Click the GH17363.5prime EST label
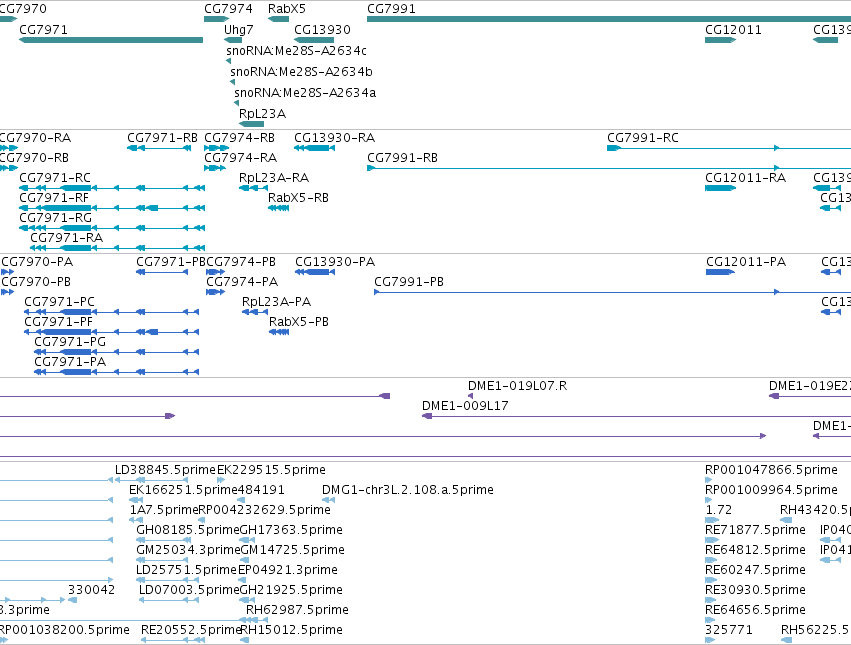The height and width of the screenshot is (645, 851). click(x=291, y=530)
